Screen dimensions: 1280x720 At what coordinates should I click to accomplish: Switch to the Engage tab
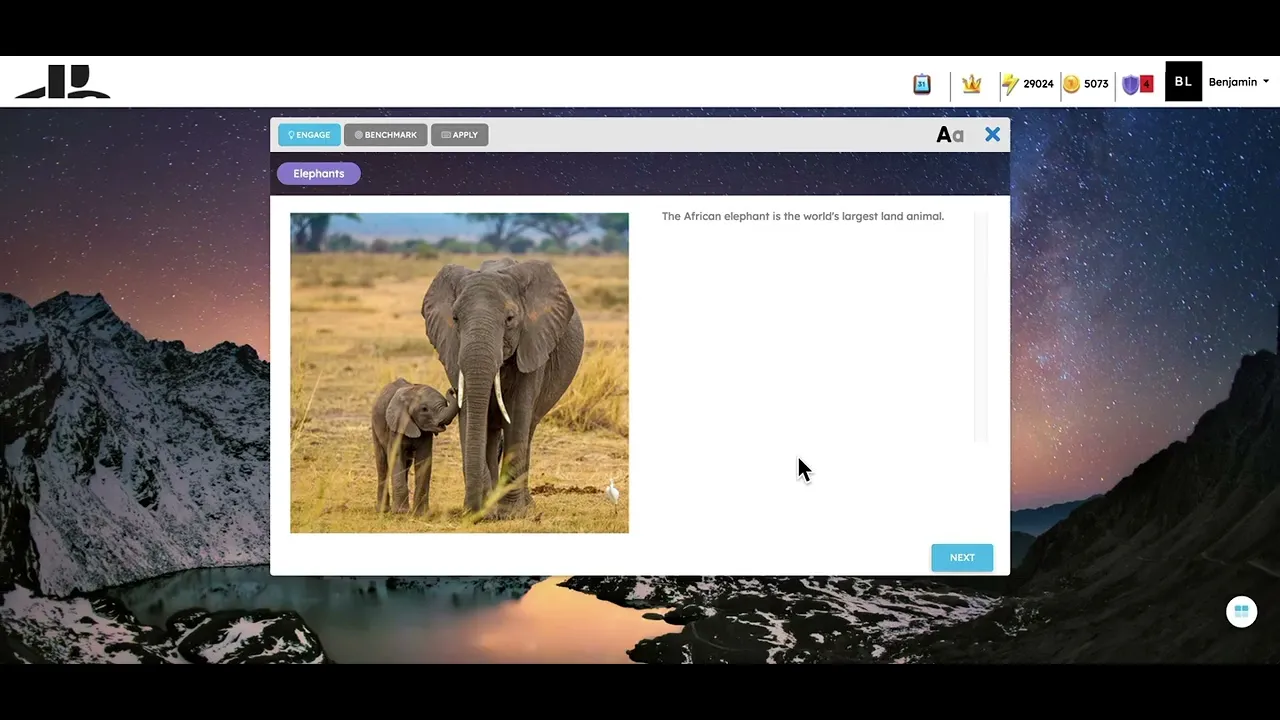[x=309, y=135]
